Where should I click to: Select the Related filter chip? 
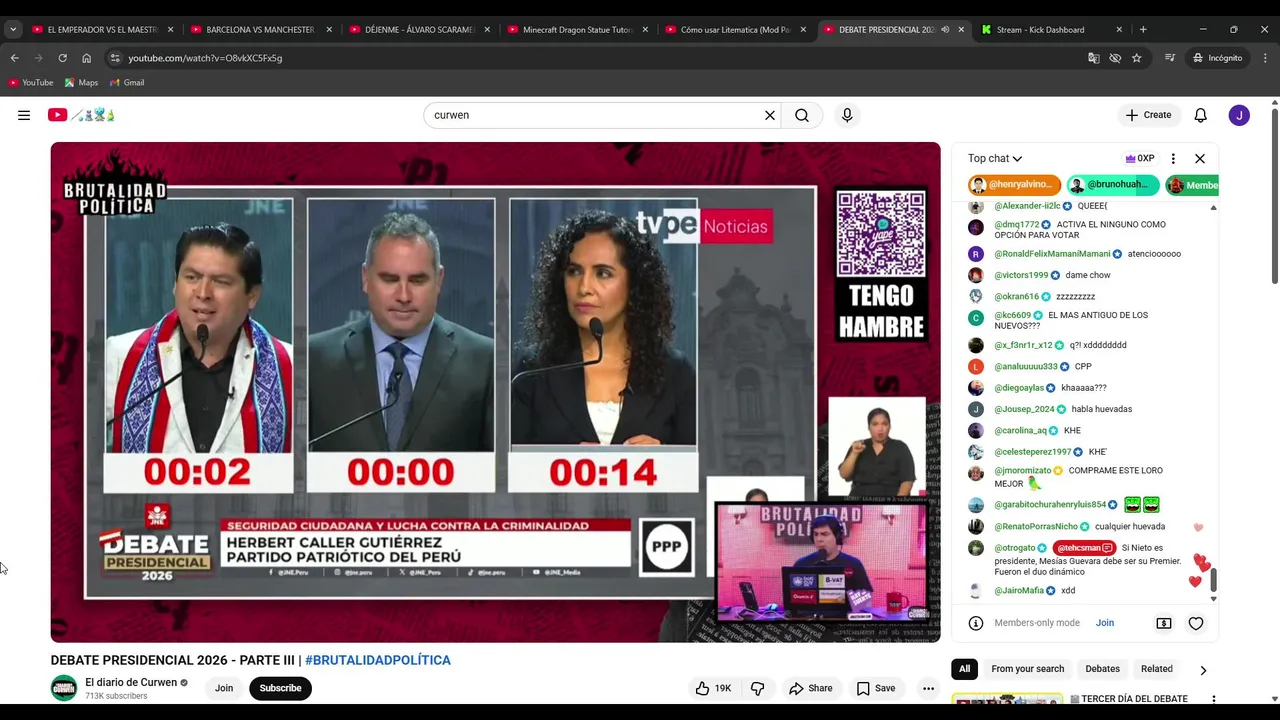point(1157,669)
